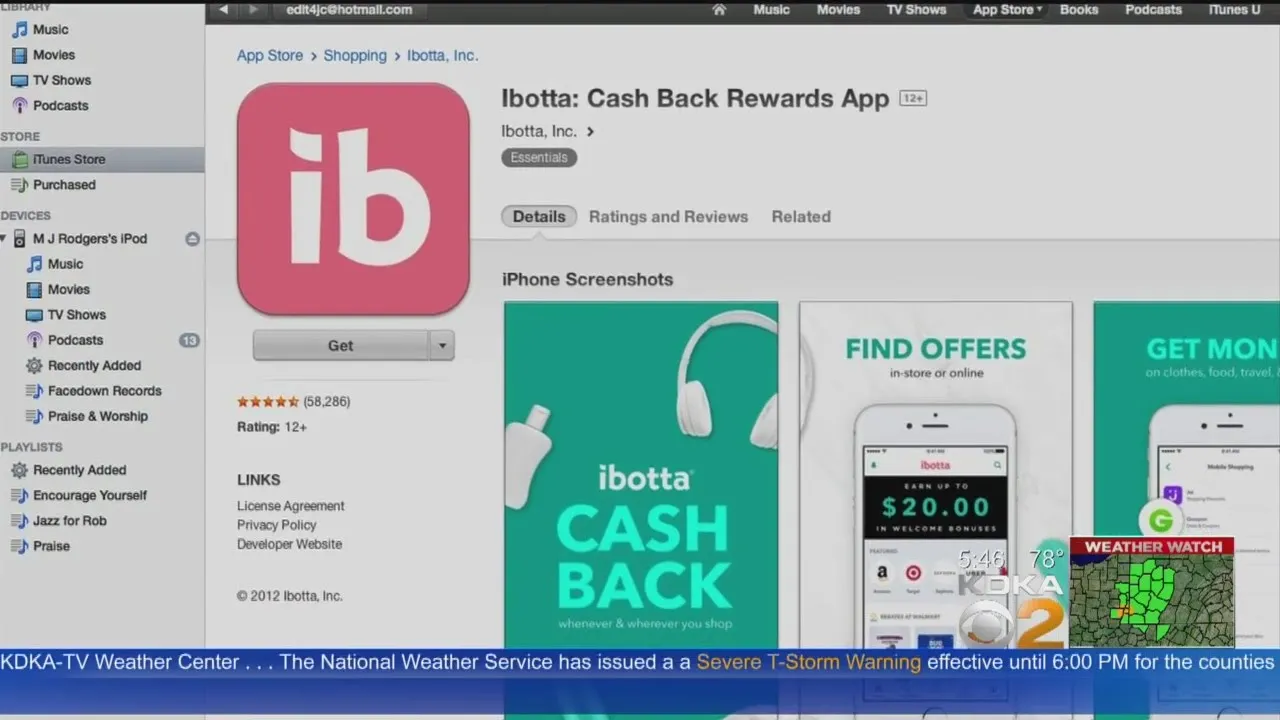
Task: Open Podcasts in the store top bar
Action: pos(1153,10)
